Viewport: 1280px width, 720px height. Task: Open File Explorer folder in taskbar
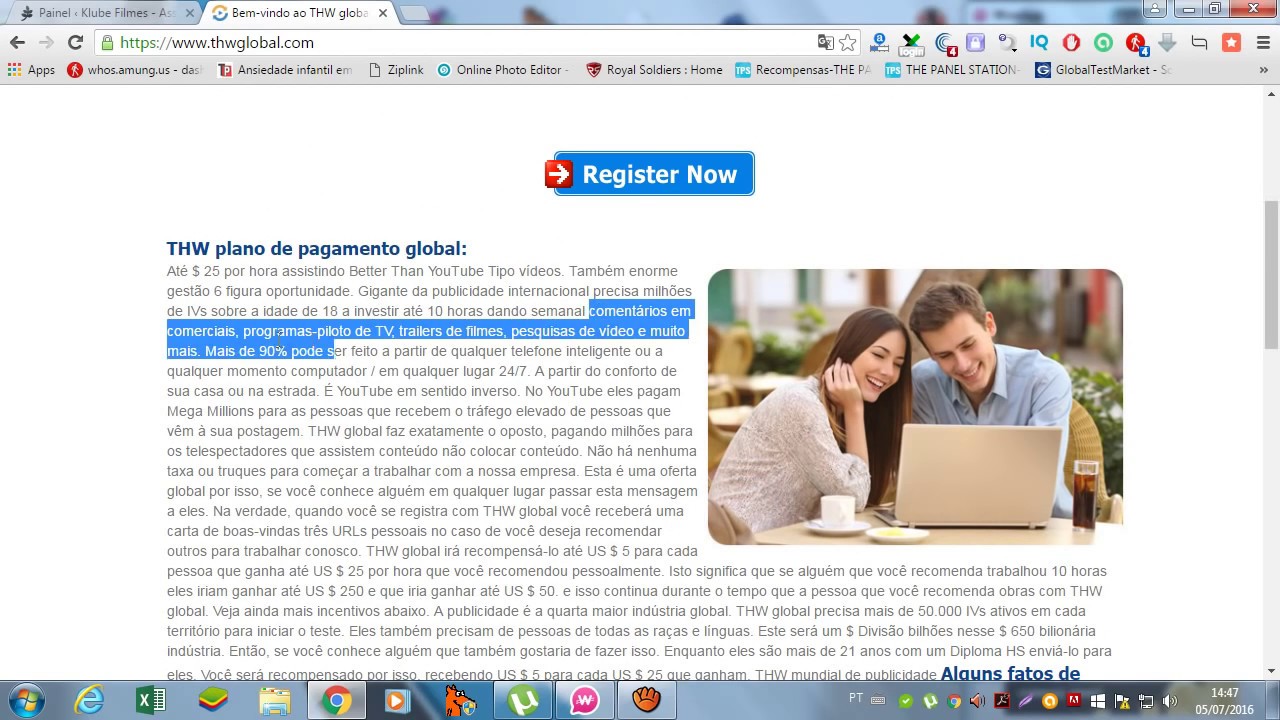click(x=275, y=700)
